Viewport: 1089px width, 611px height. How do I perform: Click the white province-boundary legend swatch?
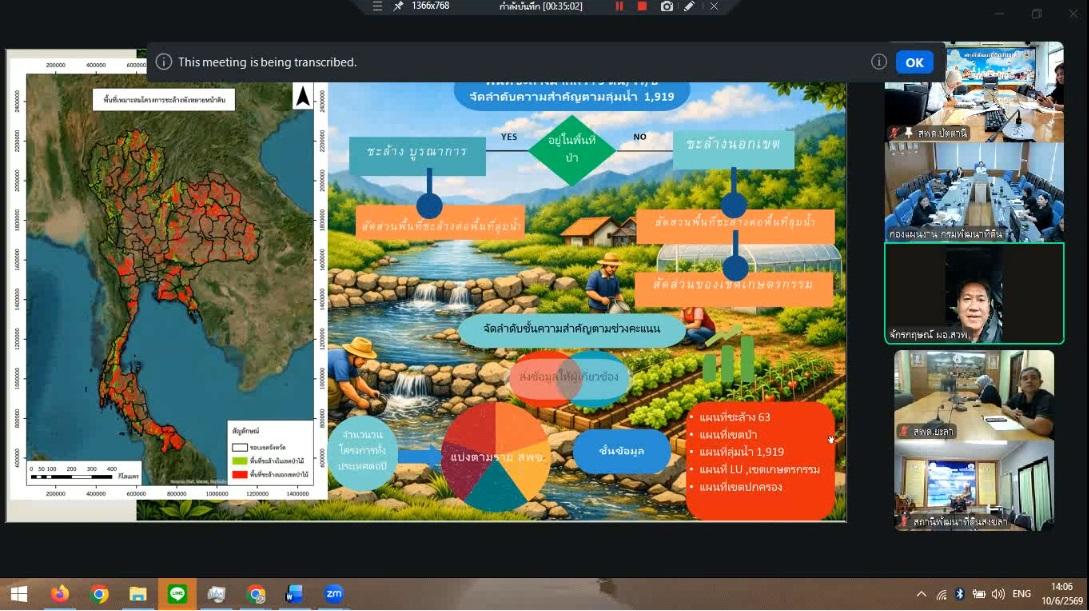[x=240, y=447]
